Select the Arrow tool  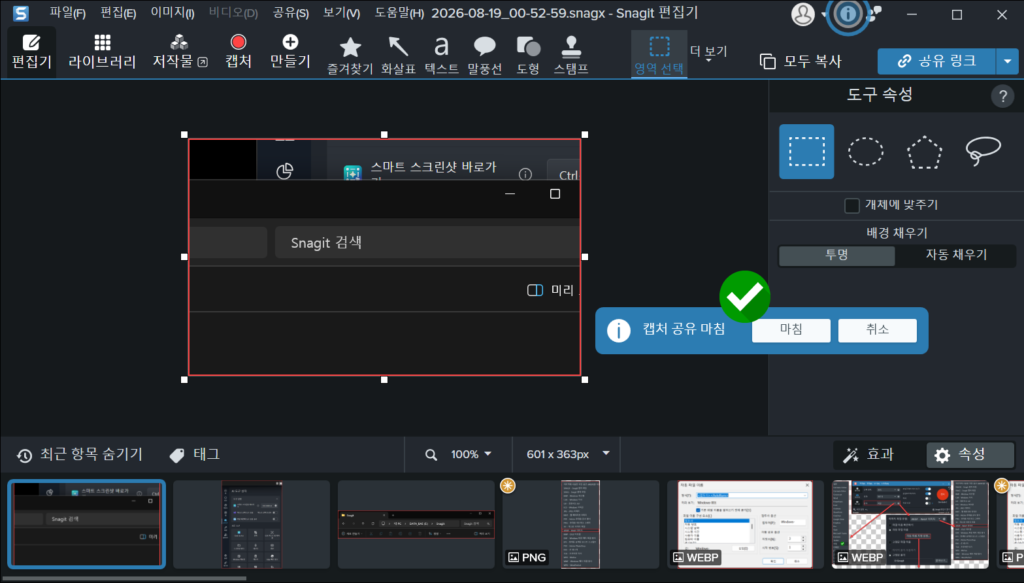[x=398, y=55]
